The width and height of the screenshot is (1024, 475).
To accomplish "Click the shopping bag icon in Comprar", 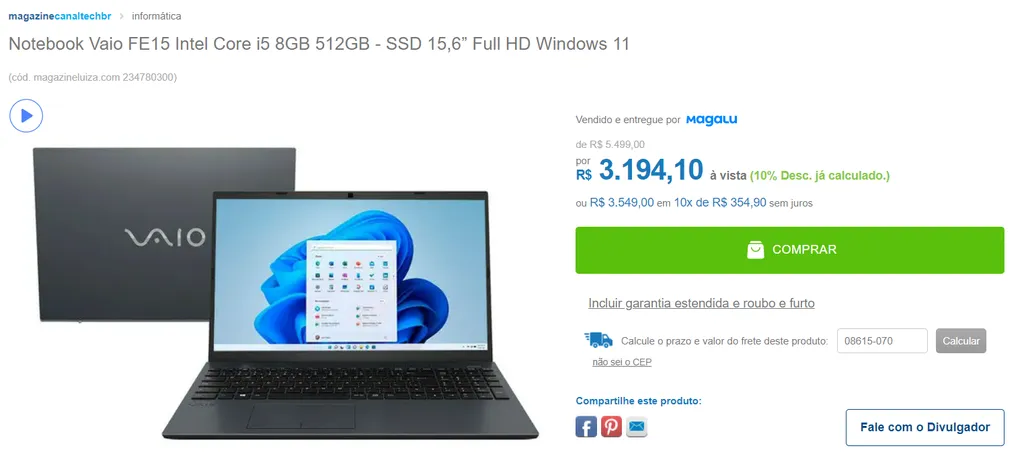I will [756, 250].
